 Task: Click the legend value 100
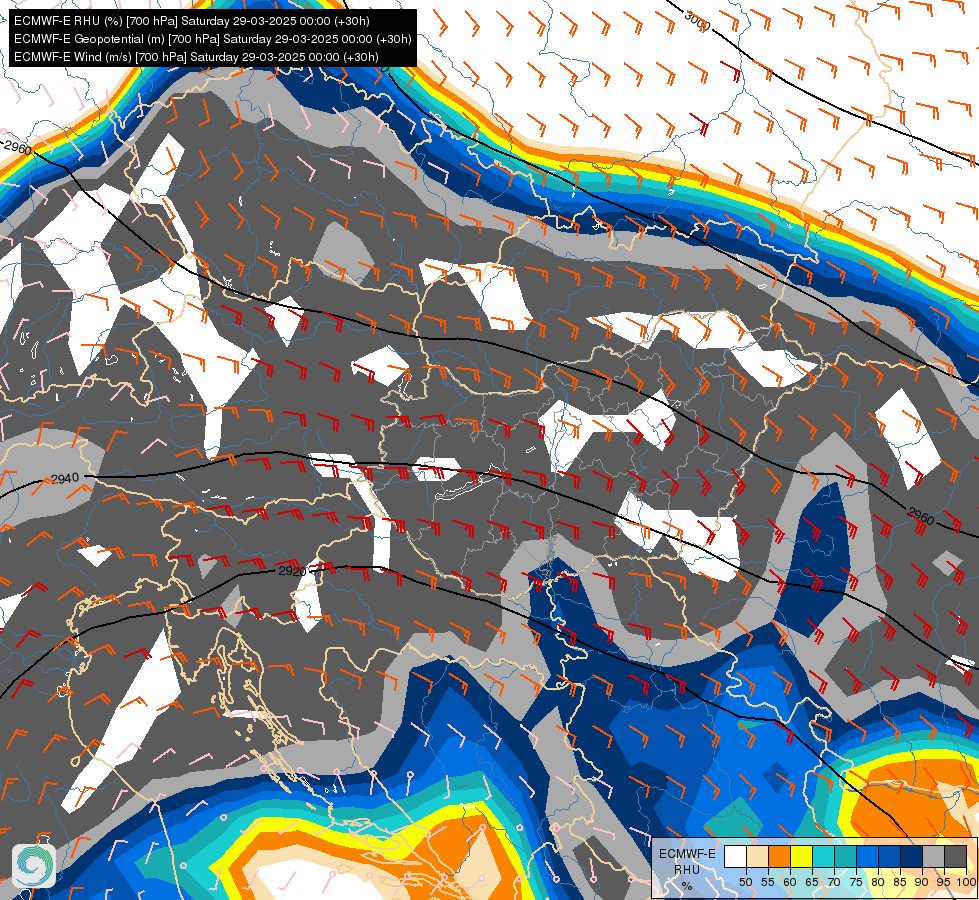click(x=967, y=882)
